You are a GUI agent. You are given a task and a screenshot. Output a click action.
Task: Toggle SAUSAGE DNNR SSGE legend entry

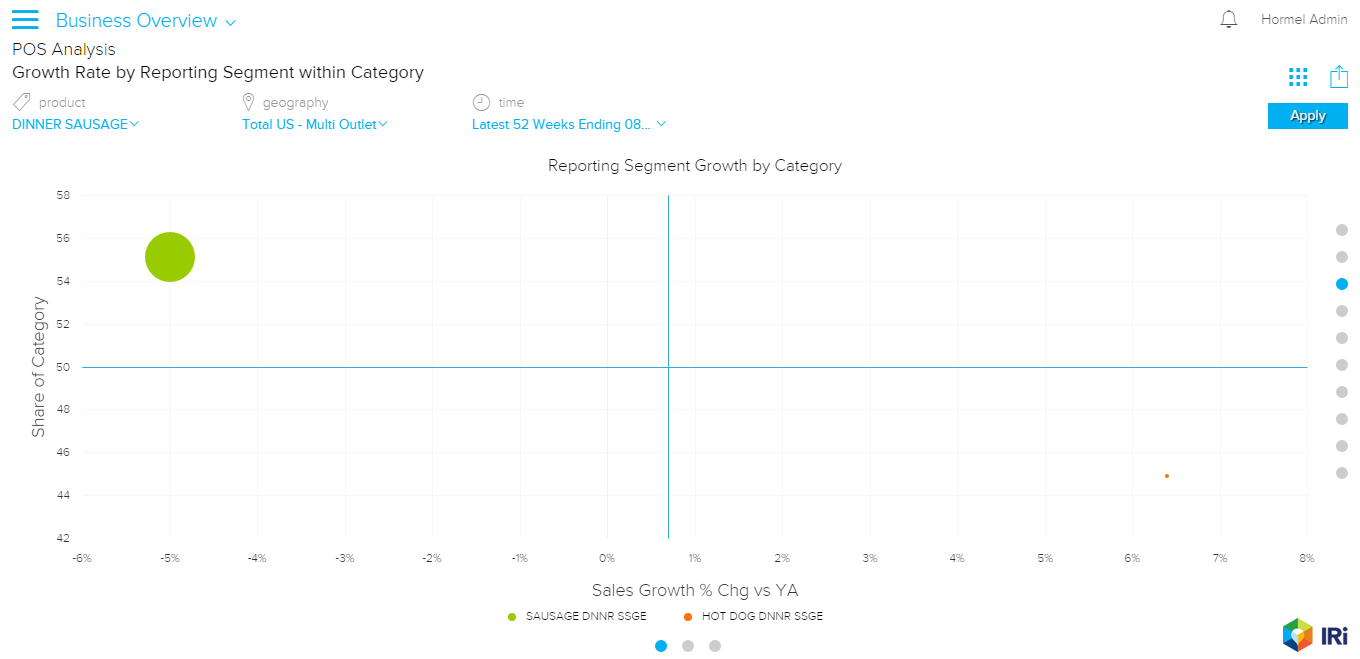point(577,616)
